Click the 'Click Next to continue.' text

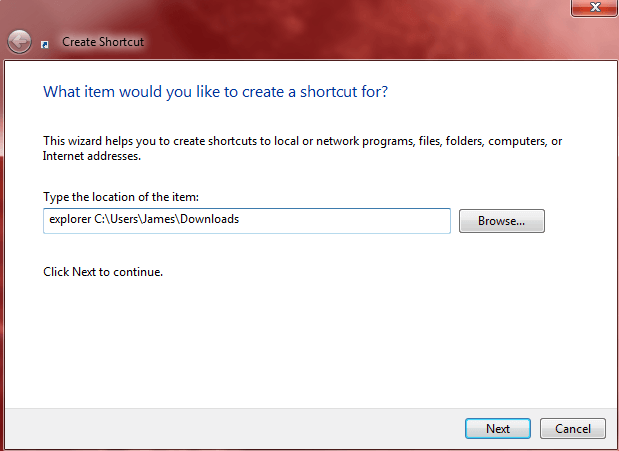pos(103,272)
